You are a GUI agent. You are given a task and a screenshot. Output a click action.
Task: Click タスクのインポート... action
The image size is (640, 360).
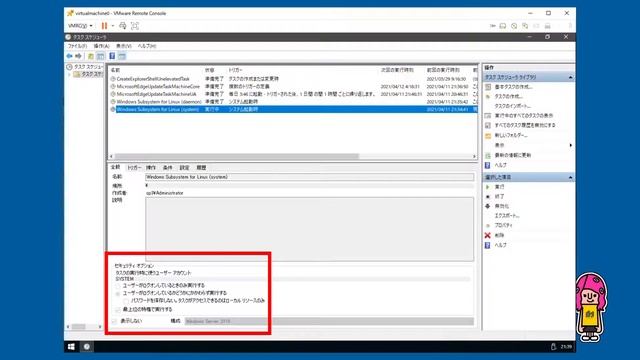(x=512, y=106)
